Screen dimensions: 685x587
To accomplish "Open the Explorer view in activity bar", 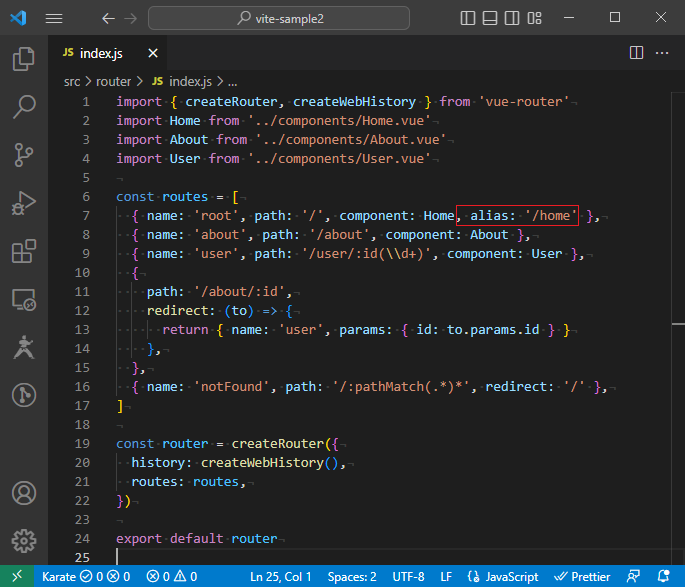I will [24, 59].
